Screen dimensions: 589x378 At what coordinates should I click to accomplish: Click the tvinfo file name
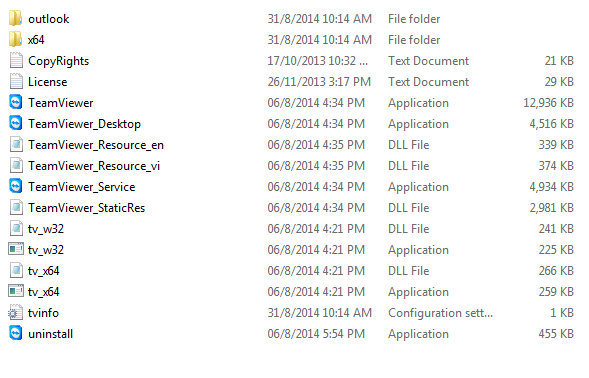pyautogui.click(x=43, y=313)
